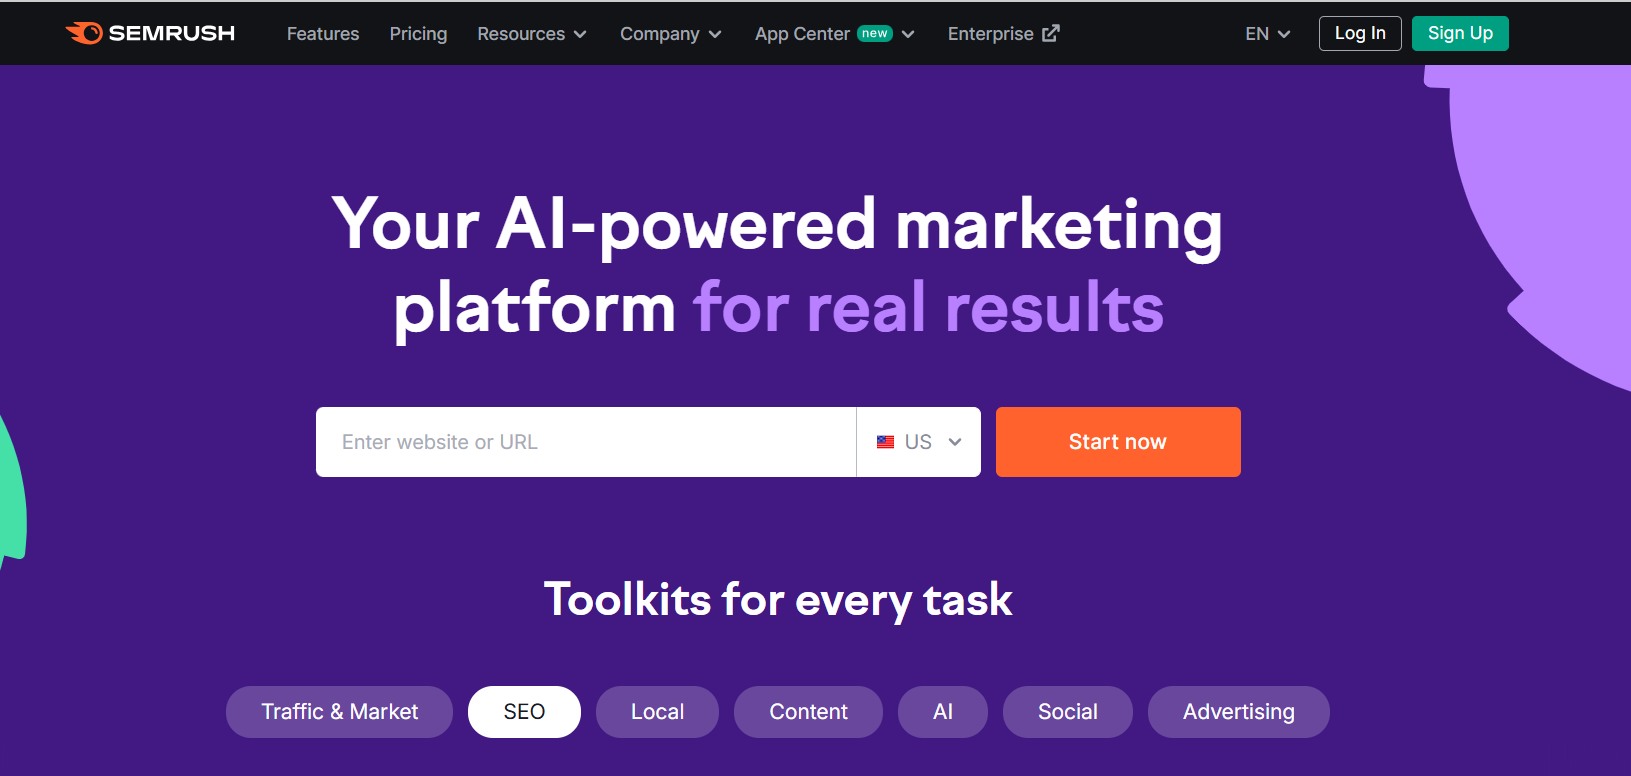Select the Traffic & Market toolkit tab
Image resolution: width=1631 pixels, height=776 pixels.
[x=339, y=712]
